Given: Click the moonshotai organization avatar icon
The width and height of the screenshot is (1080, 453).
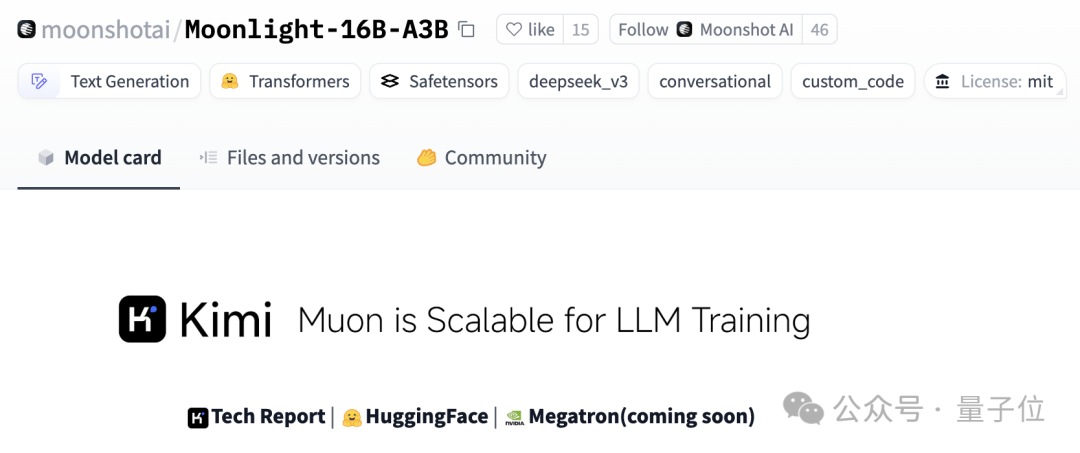Looking at the screenshot, I should click(27, 30).
